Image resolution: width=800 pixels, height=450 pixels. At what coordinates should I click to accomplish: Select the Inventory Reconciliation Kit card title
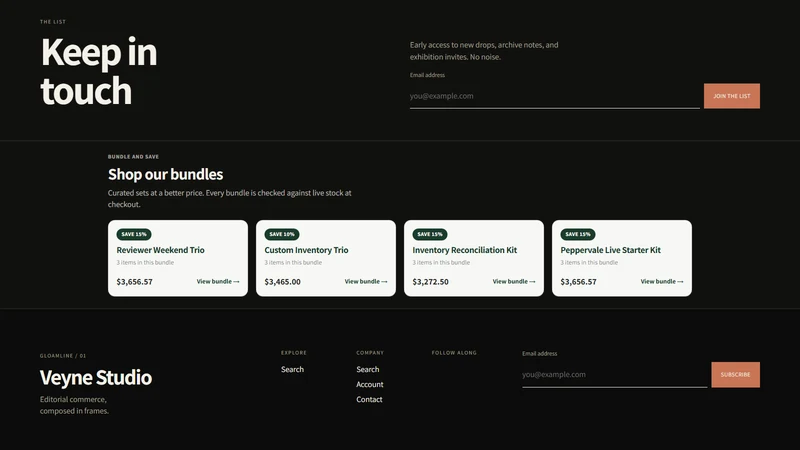(464, 250)
